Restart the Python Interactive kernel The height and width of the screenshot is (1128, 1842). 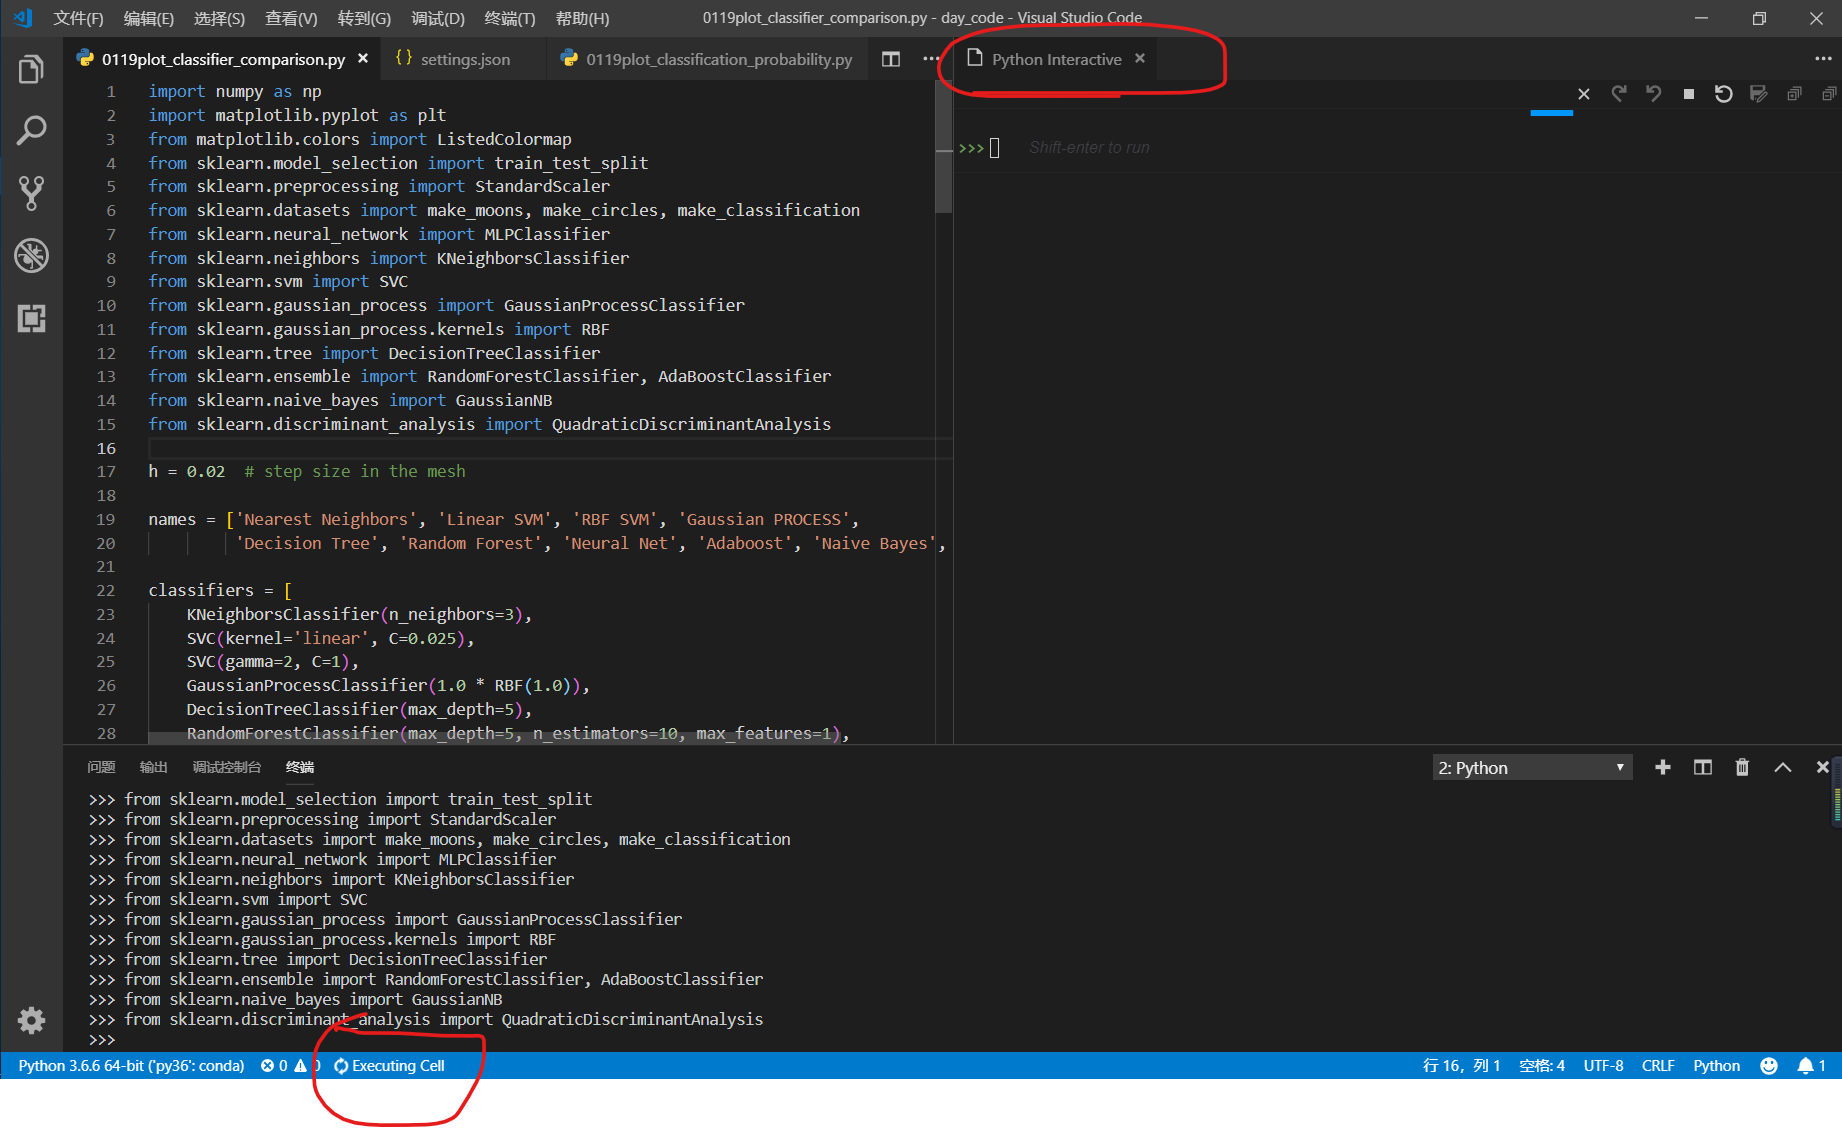click(x=1724, y=93)
